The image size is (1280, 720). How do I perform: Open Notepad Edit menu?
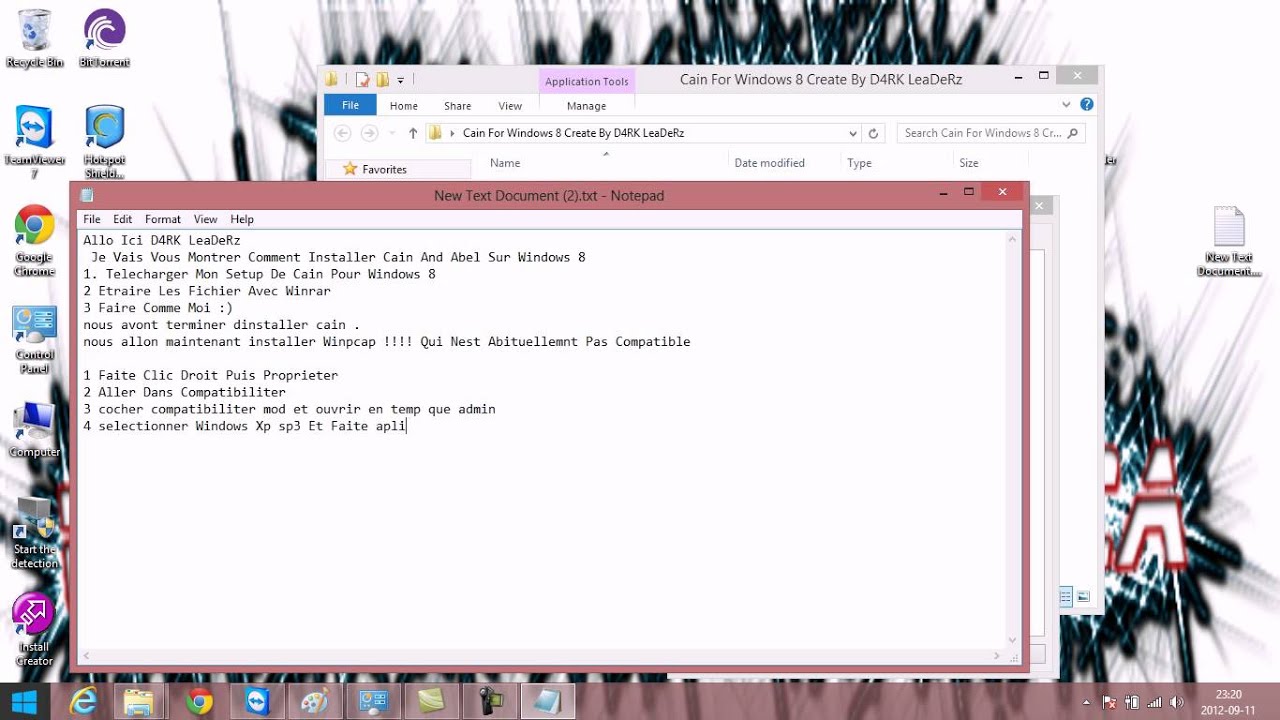click(x=122, y=219)
